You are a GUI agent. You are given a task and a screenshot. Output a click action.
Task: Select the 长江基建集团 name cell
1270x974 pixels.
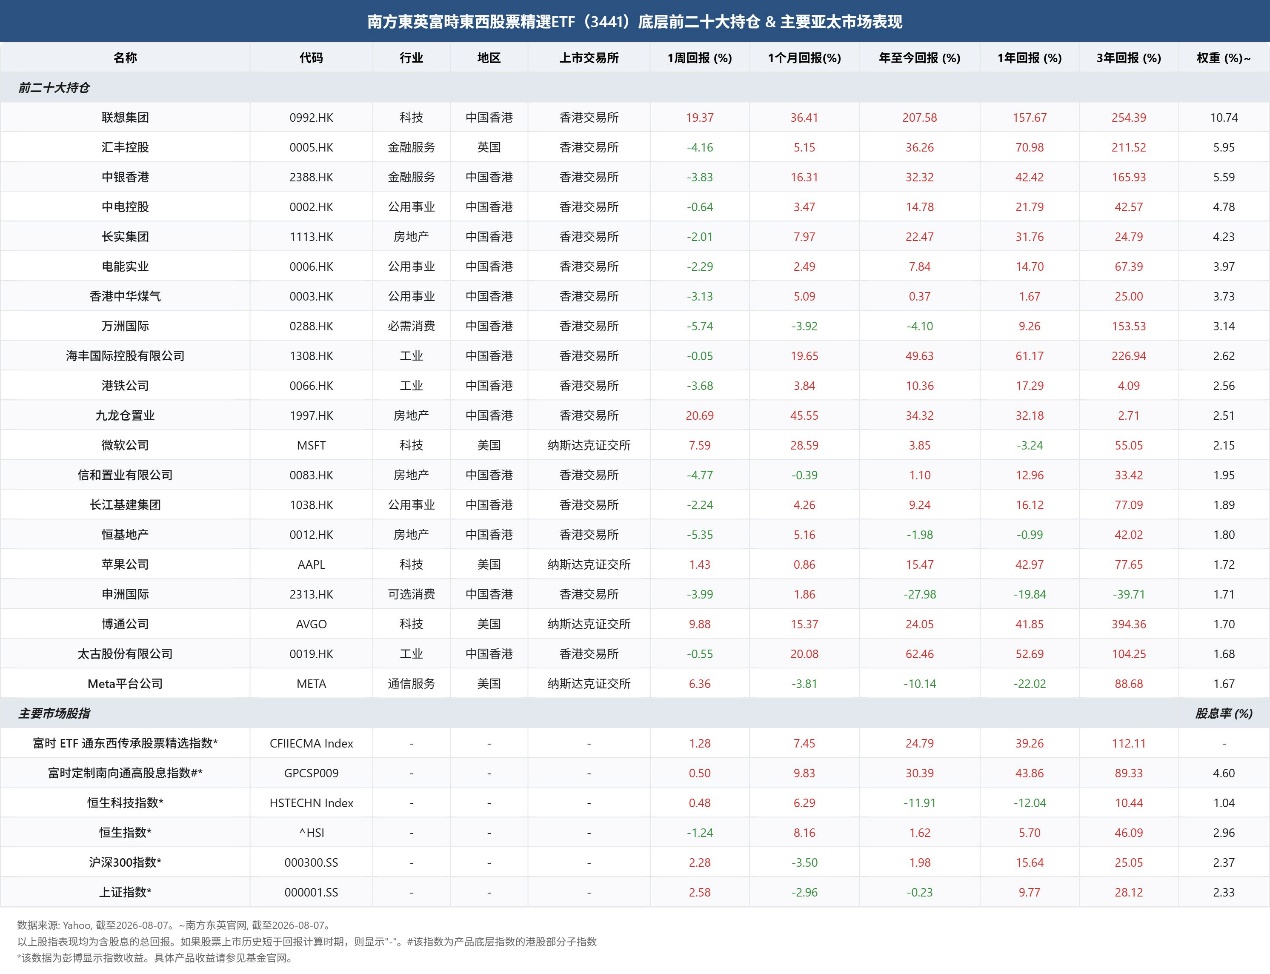click(x=125, y=505)
